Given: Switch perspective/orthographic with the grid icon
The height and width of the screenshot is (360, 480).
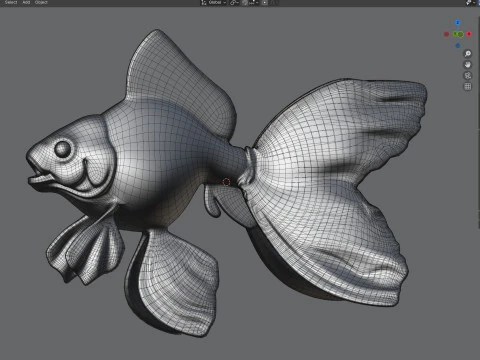Looking at the screenshot, I should click(468, 87).
